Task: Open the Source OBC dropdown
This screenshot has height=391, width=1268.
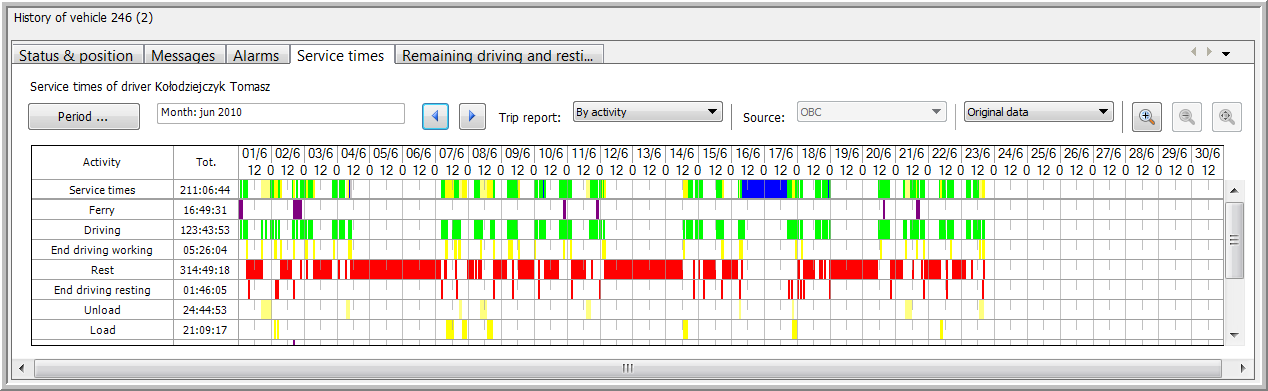Action: tap(871, 112)
